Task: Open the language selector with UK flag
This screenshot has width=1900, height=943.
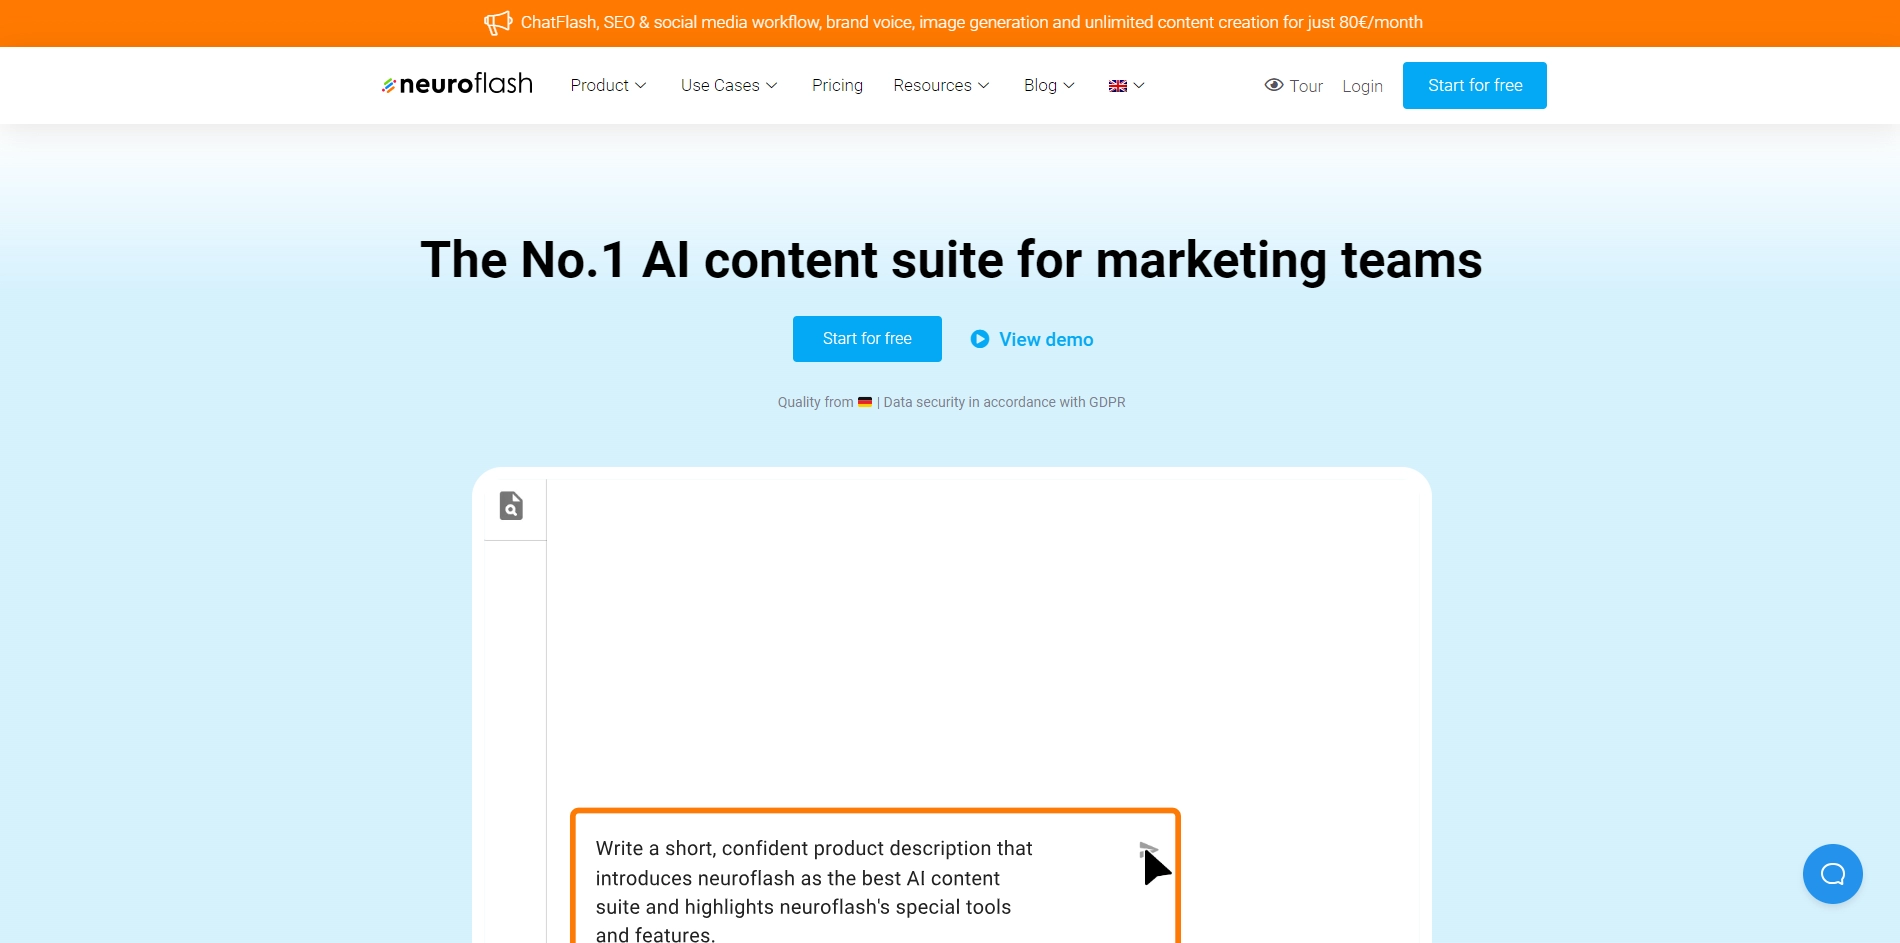Action: [x=1126, y=86]
